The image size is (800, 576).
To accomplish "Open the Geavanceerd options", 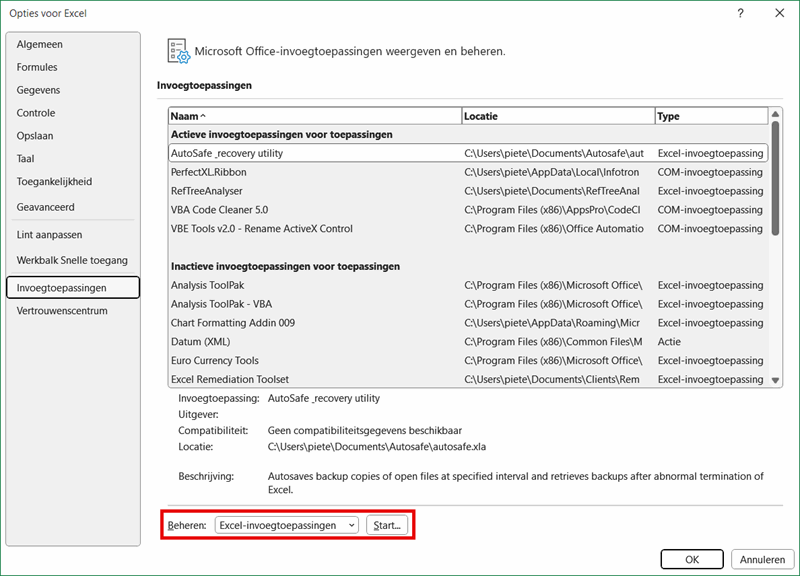I will click(73, 207).
